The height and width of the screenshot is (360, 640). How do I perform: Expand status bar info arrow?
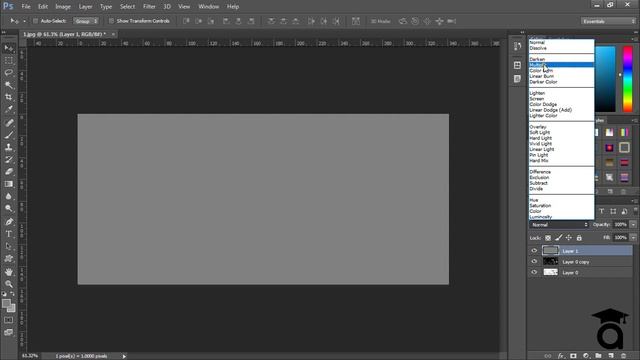pos(124,356)
